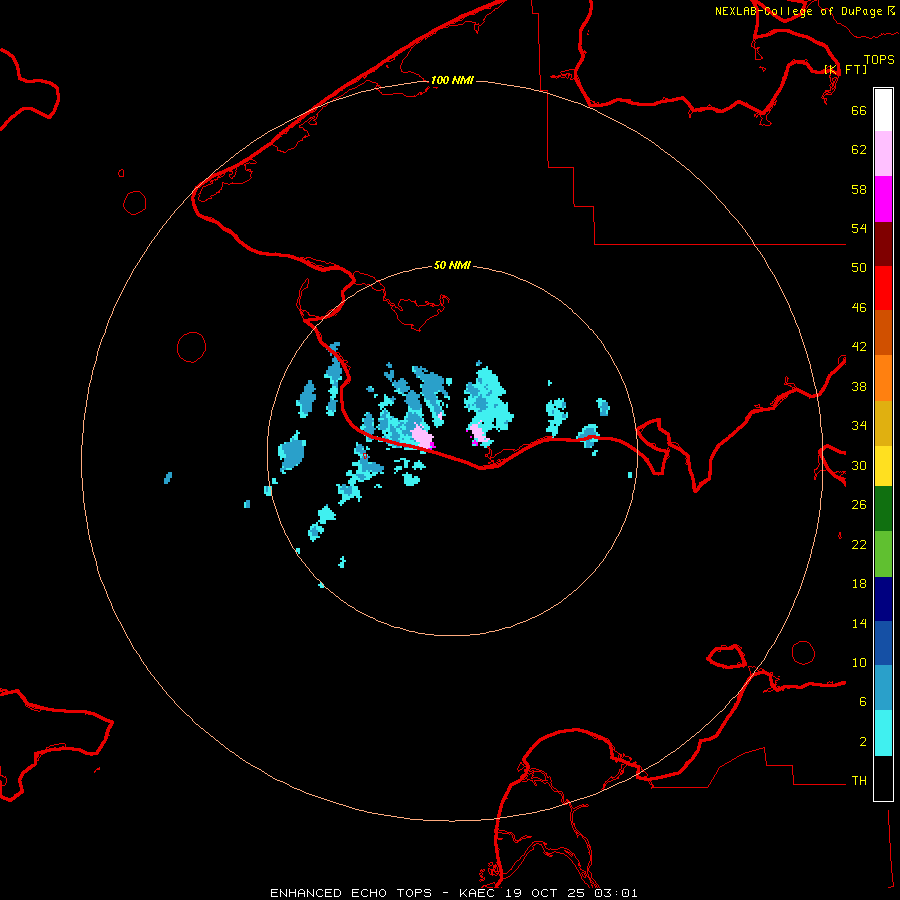Click the navy legend swatch
The width and height of the screenshot is (900, 900).
[x=883, y=599]
